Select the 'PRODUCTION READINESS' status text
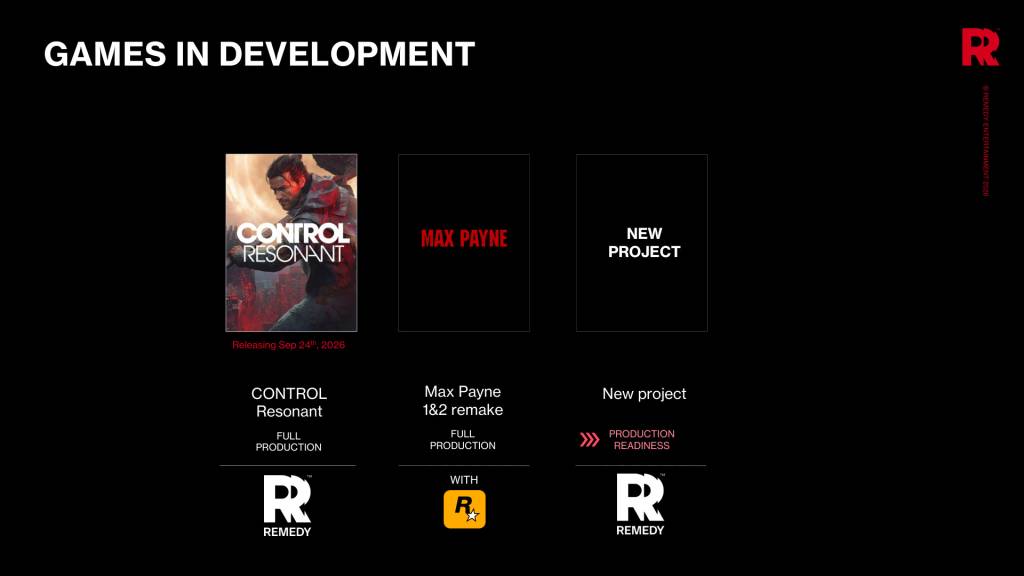The height and width of the screenshot is (576, 1024). (641, 440)
